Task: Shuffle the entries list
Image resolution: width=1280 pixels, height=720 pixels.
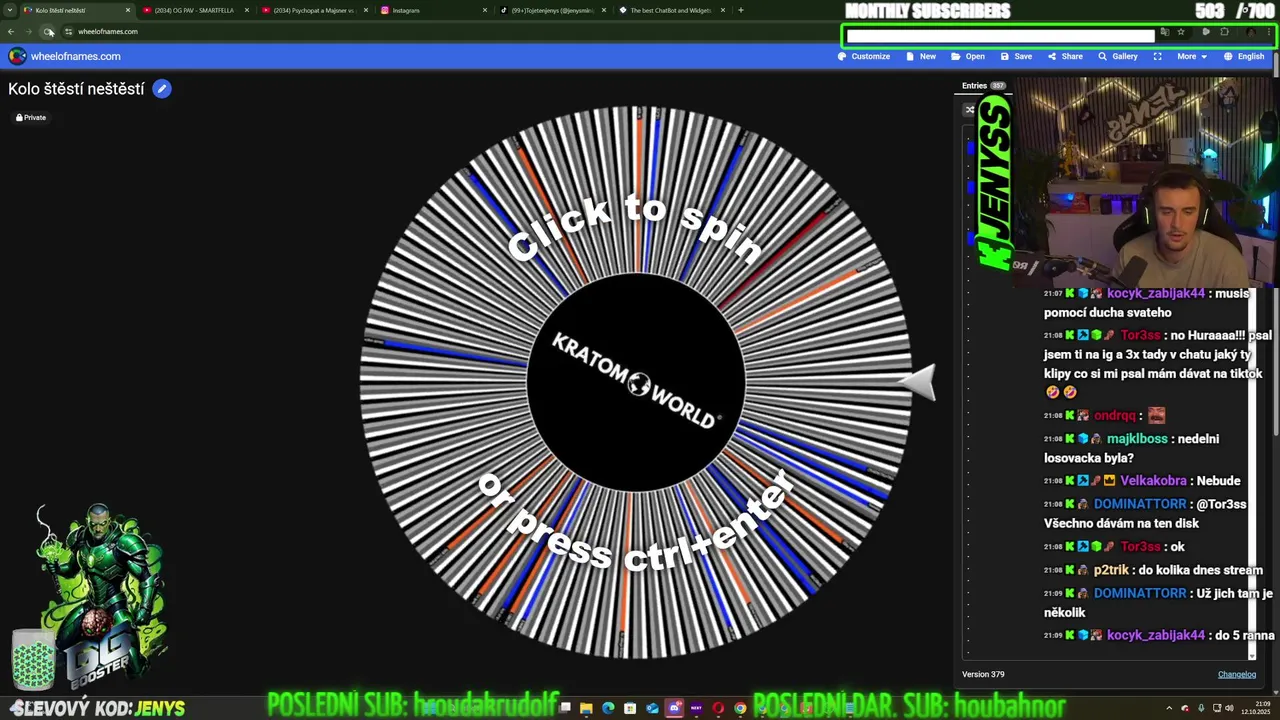Action: pos(969,110)
